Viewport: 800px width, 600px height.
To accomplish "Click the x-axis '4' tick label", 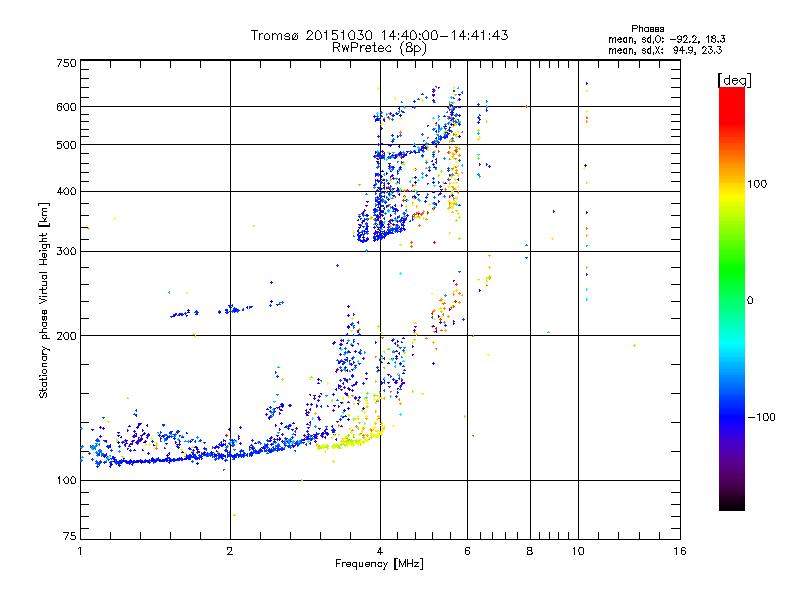I will pyautogui.click(x=380, y=551).
